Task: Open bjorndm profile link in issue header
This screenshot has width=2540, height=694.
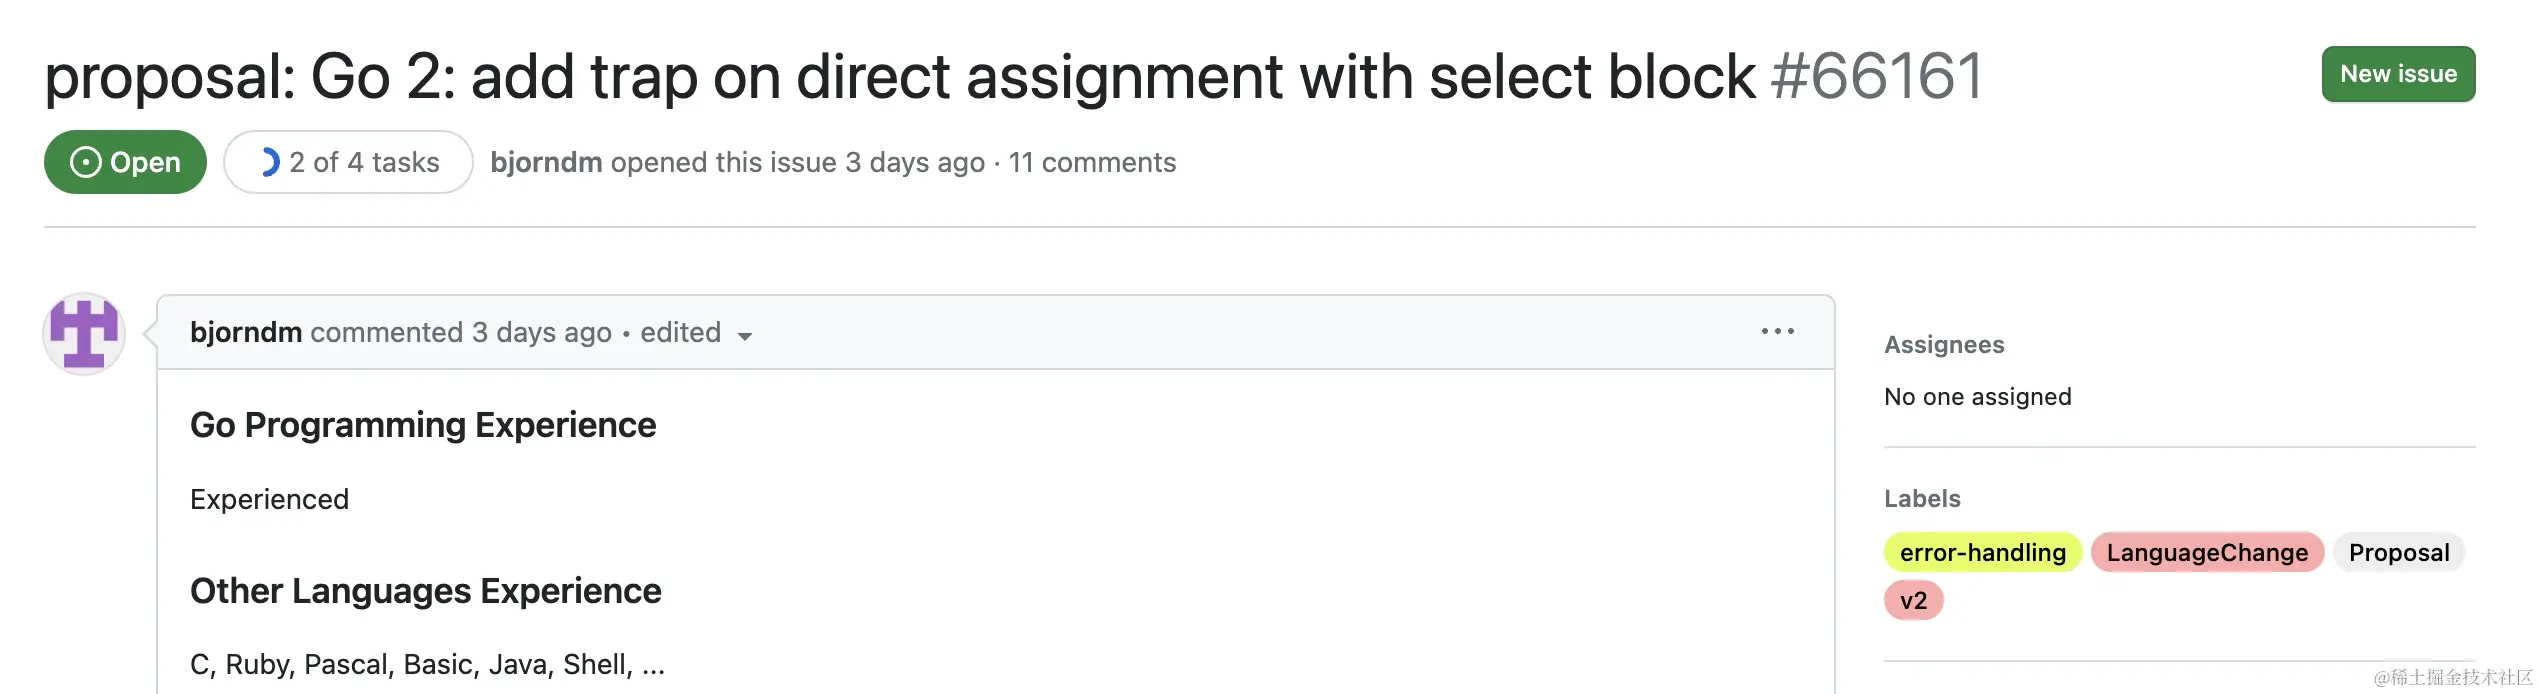Action: [546, 162]
